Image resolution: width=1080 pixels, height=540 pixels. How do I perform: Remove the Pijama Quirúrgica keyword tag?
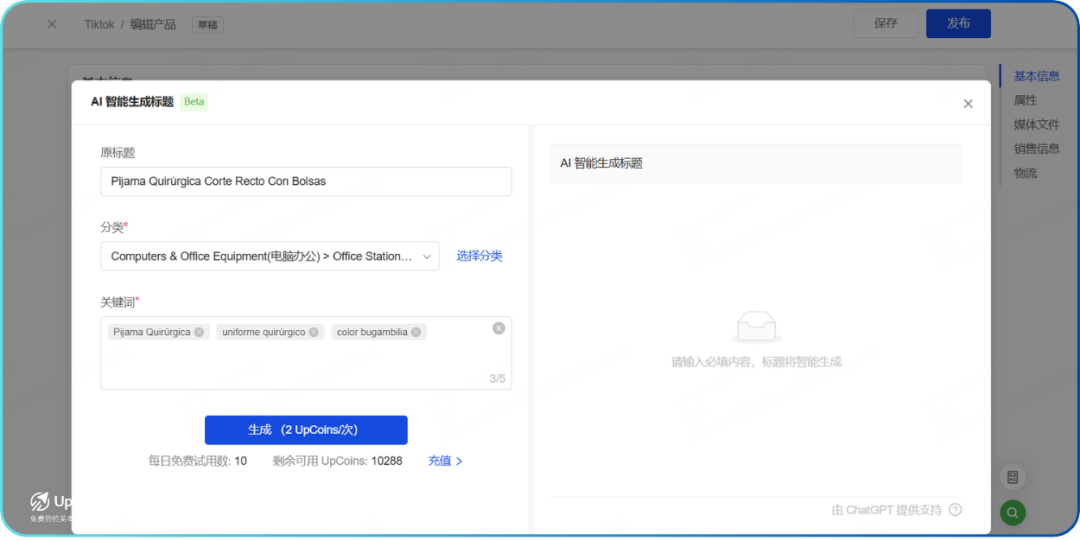coord(199,332)
